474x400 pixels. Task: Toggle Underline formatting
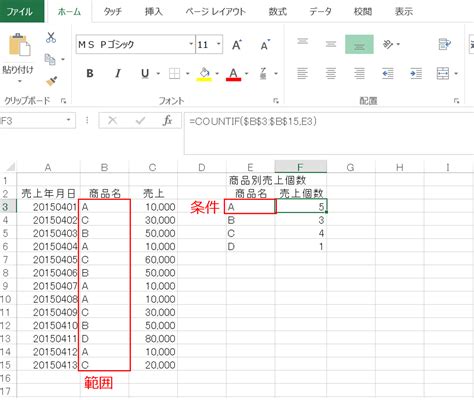tap(145, 73)
